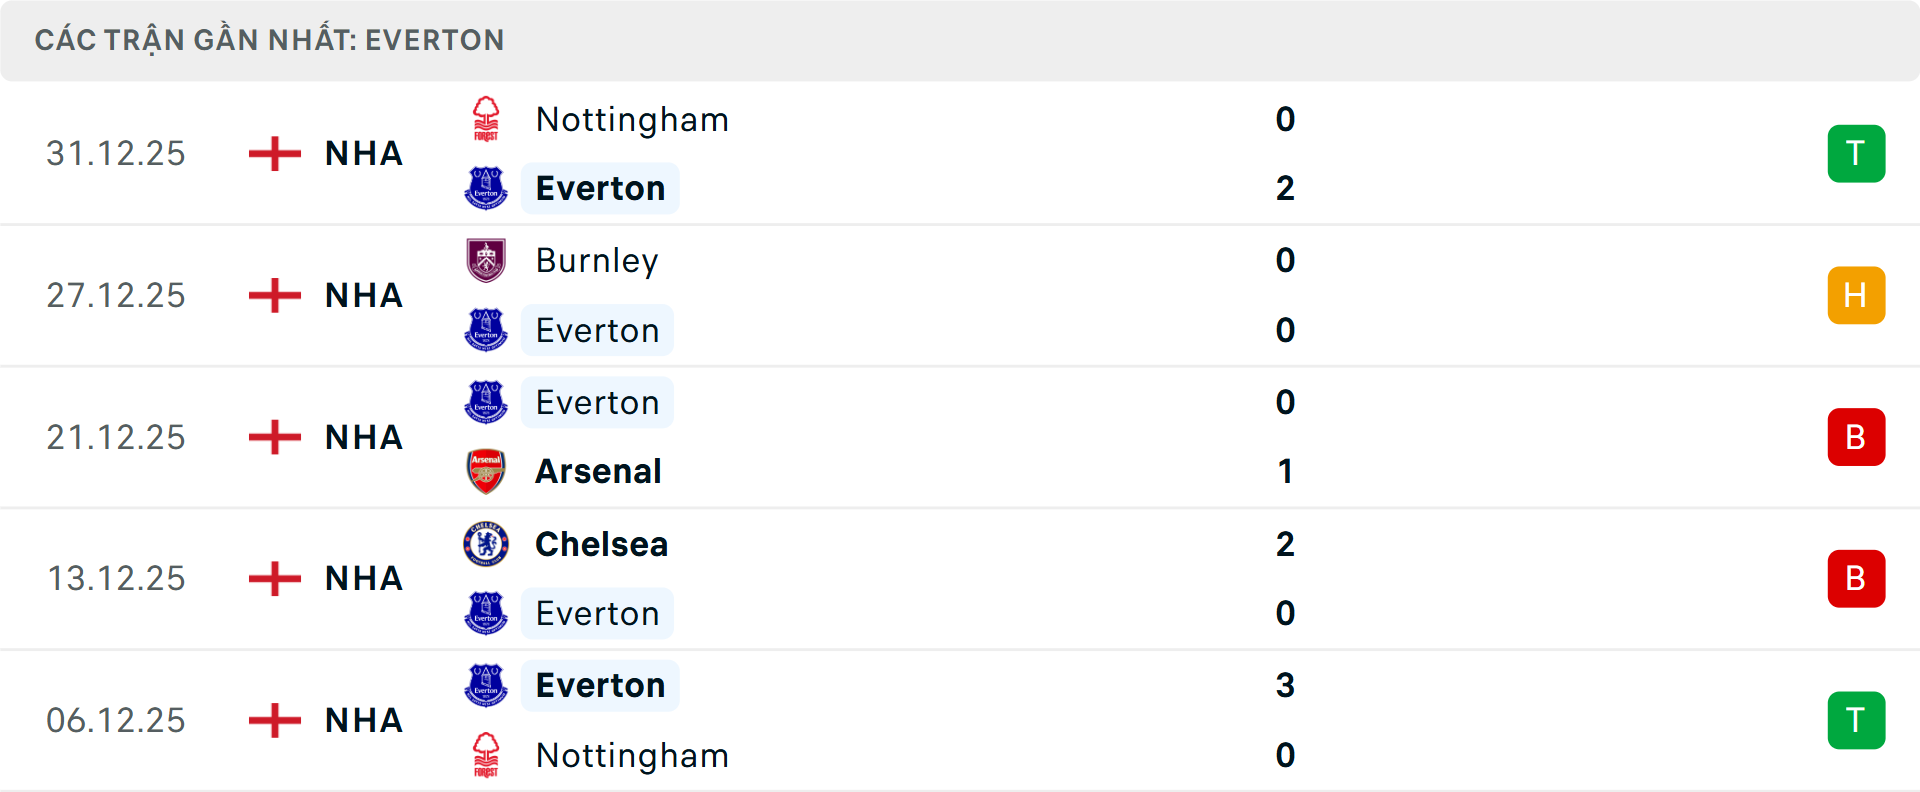Click the England flag beside 06.12.25
1920x792 pixels.
(273, 720)
